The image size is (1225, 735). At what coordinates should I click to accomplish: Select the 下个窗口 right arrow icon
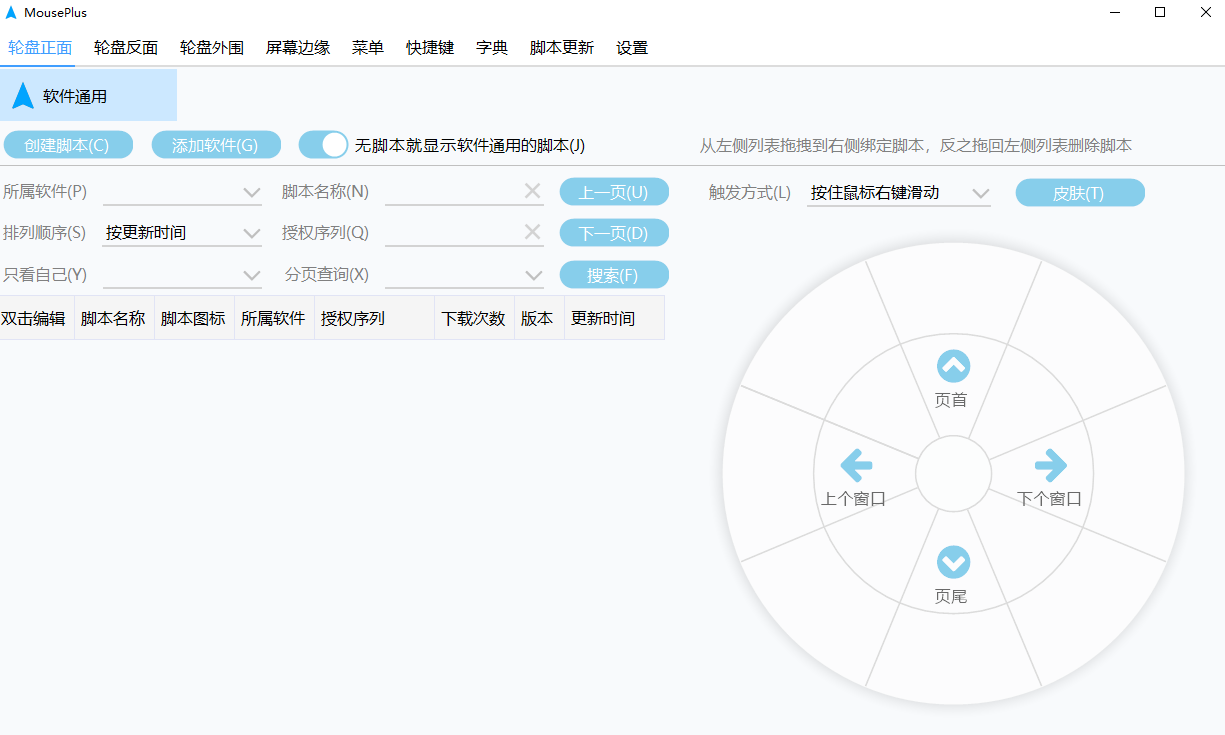[1051, 465]
